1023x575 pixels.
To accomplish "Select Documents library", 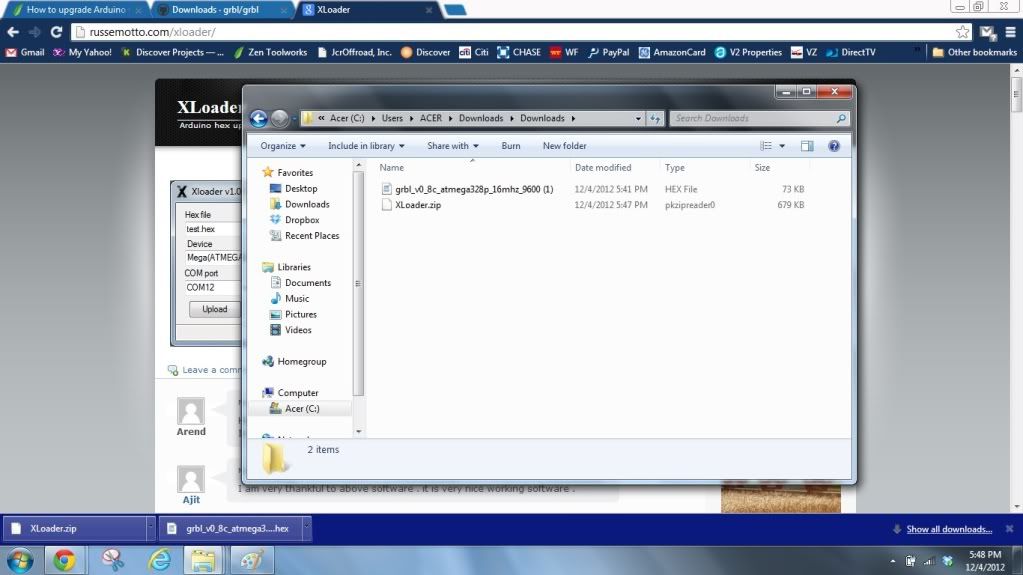I will point(307,283).
